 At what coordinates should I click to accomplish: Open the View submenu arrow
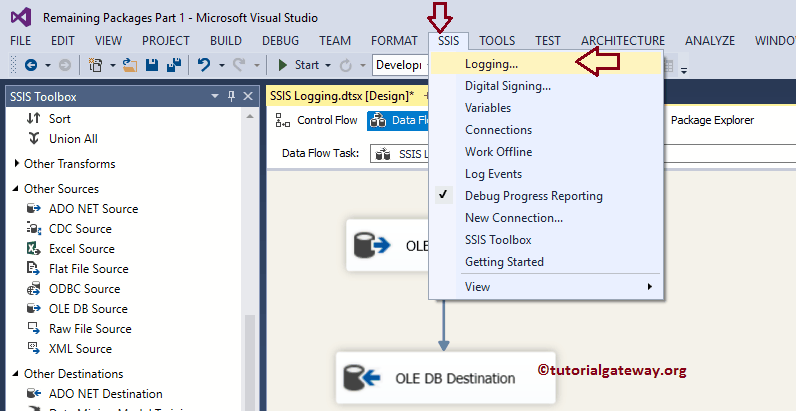[649, 287]
